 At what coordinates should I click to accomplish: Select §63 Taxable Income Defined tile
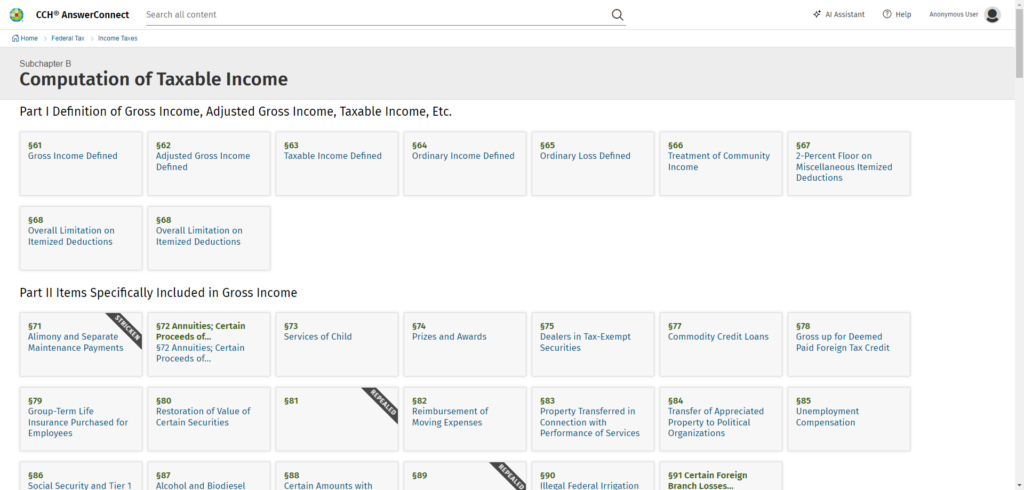coord(337,163)
